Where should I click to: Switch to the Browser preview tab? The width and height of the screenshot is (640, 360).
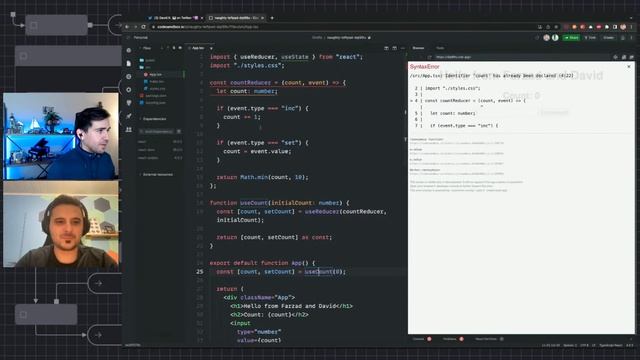pos(418,48)
